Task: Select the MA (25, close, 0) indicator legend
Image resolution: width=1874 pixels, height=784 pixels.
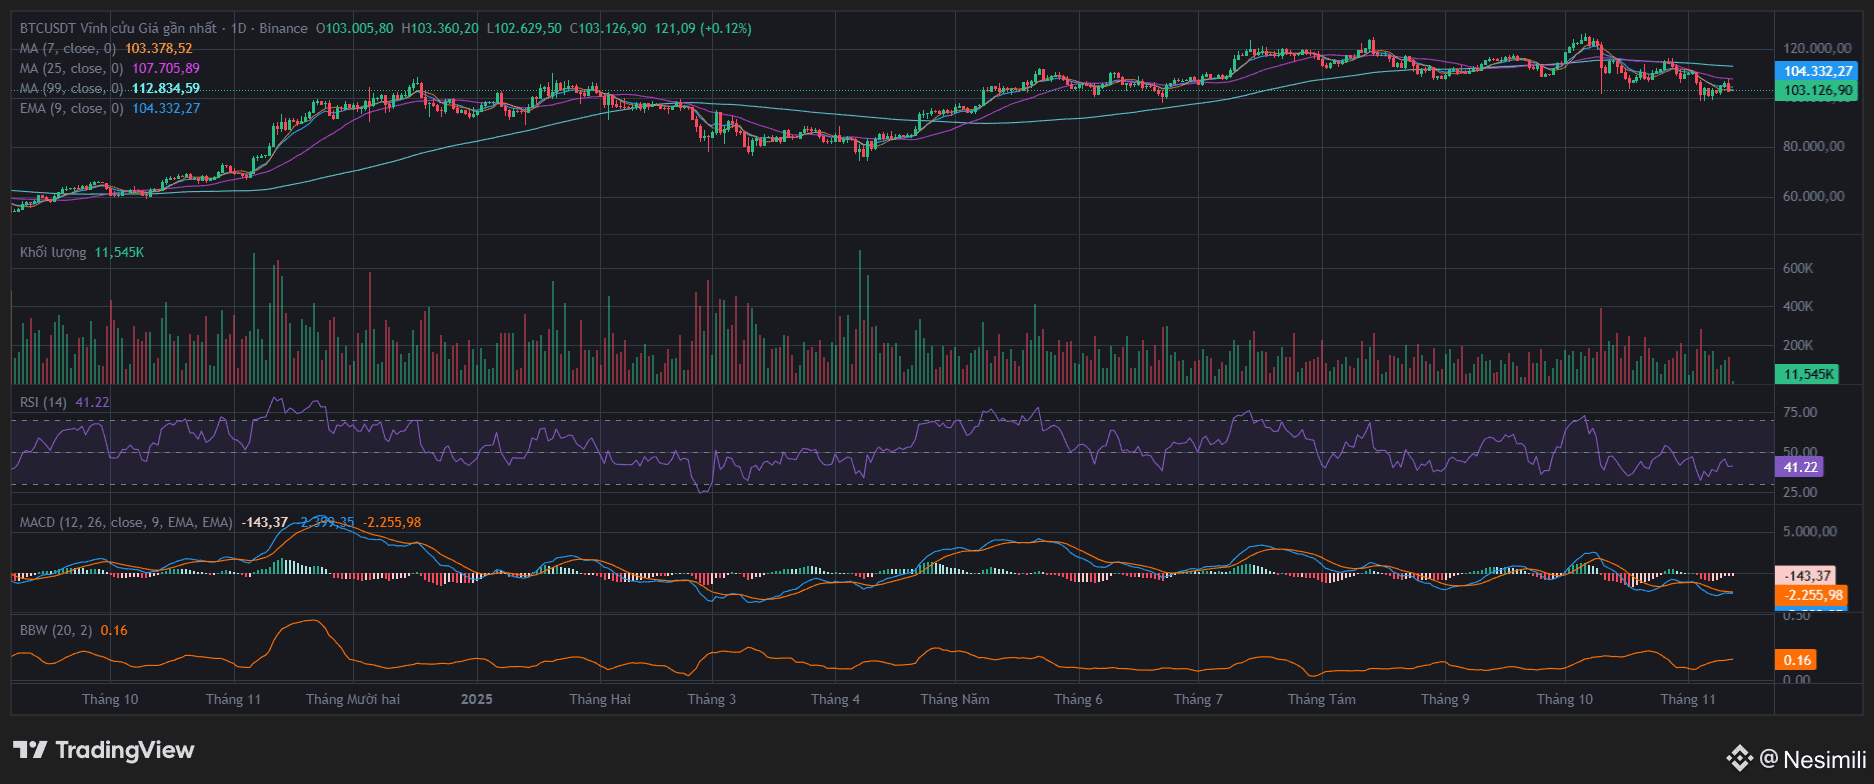Action: tap(71, 68)
